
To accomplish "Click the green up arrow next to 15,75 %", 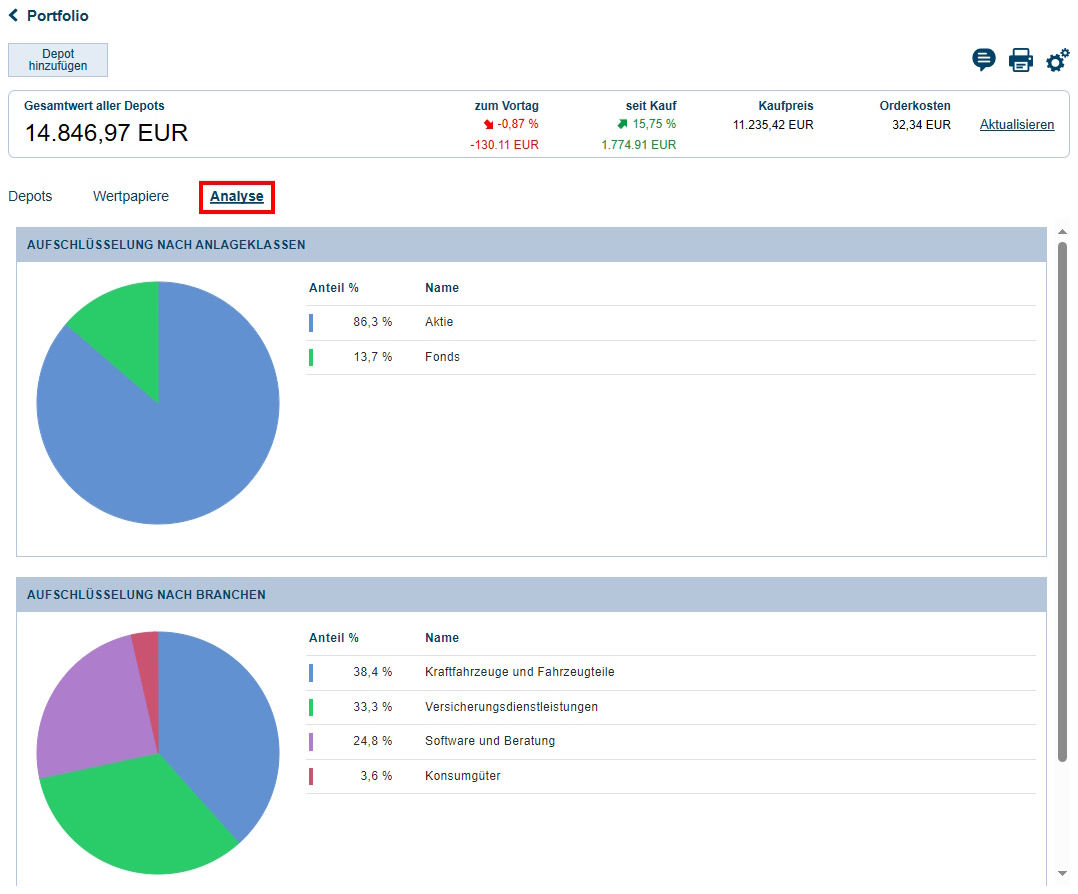I will (x=622, y=124).
